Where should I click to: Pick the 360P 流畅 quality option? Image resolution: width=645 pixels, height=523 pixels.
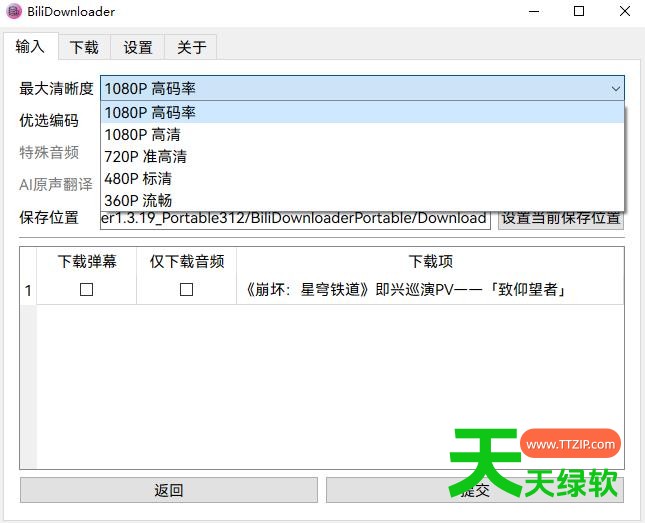[x=362, y=200]
